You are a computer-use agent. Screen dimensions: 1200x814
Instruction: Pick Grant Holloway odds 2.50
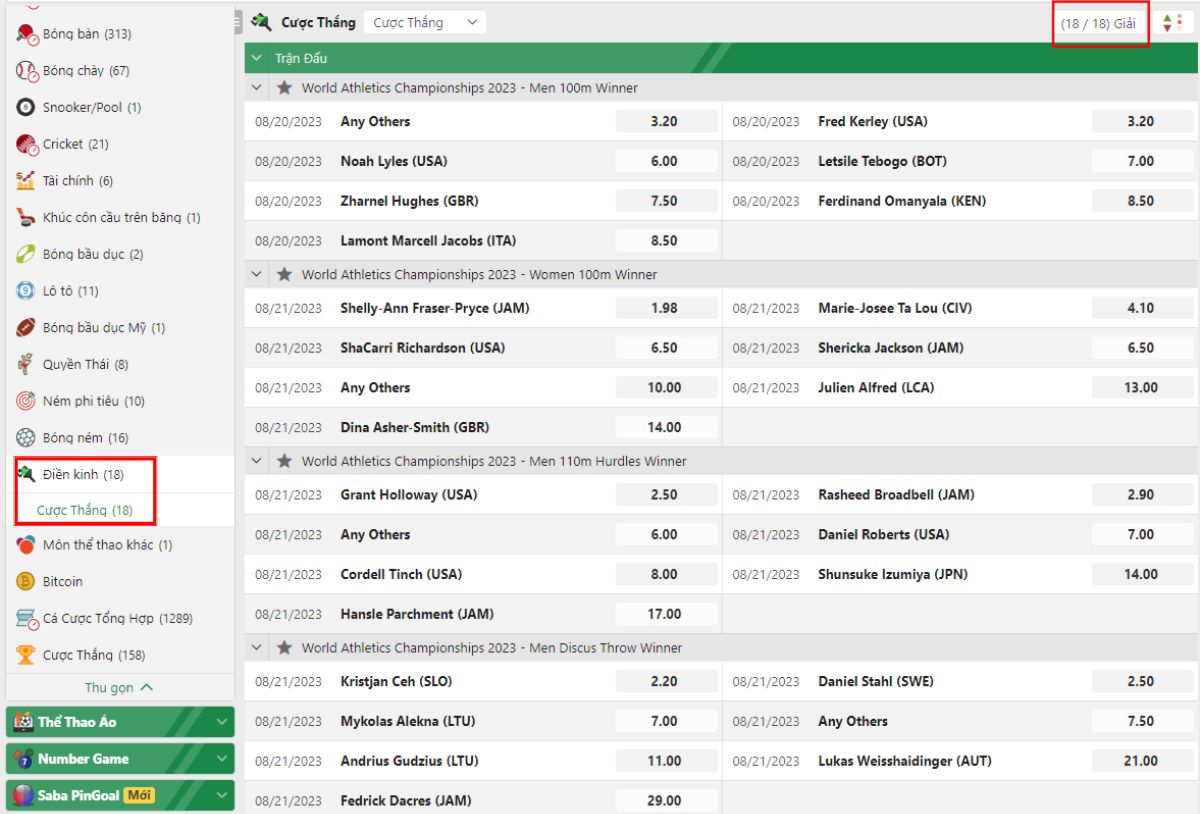(x=664, y=495)
